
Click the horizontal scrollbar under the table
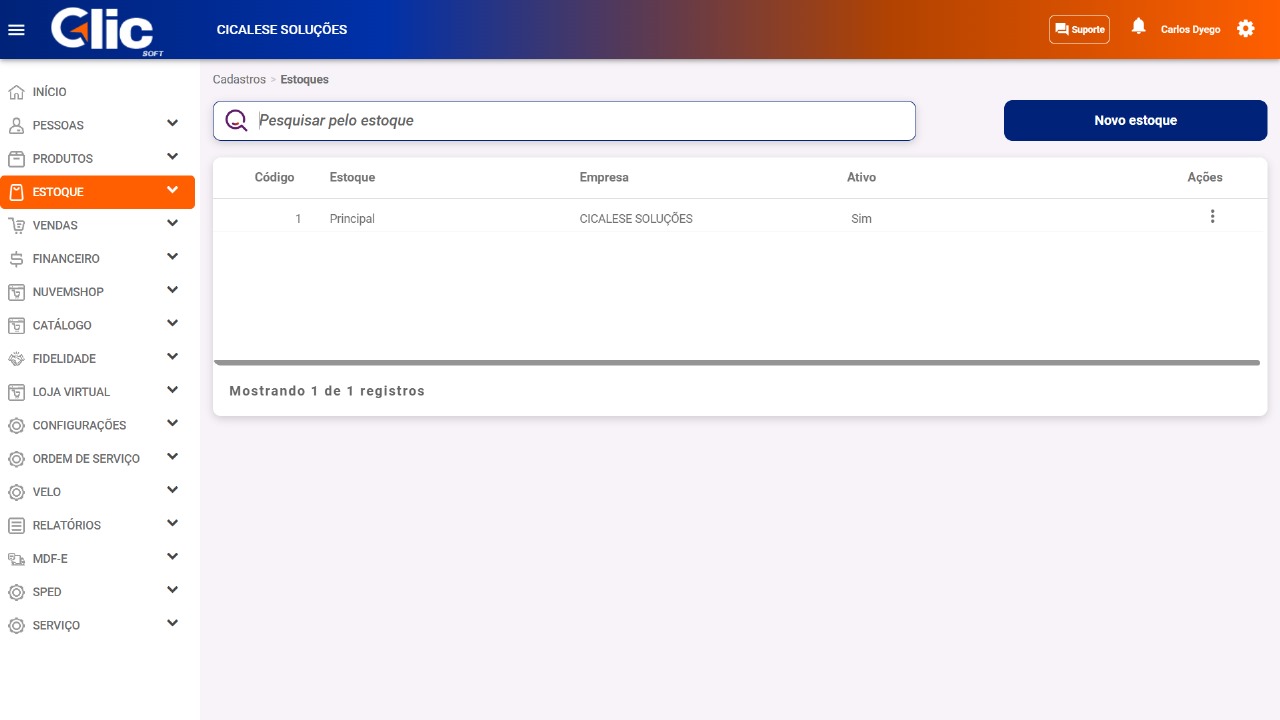(x=736, y=363)
